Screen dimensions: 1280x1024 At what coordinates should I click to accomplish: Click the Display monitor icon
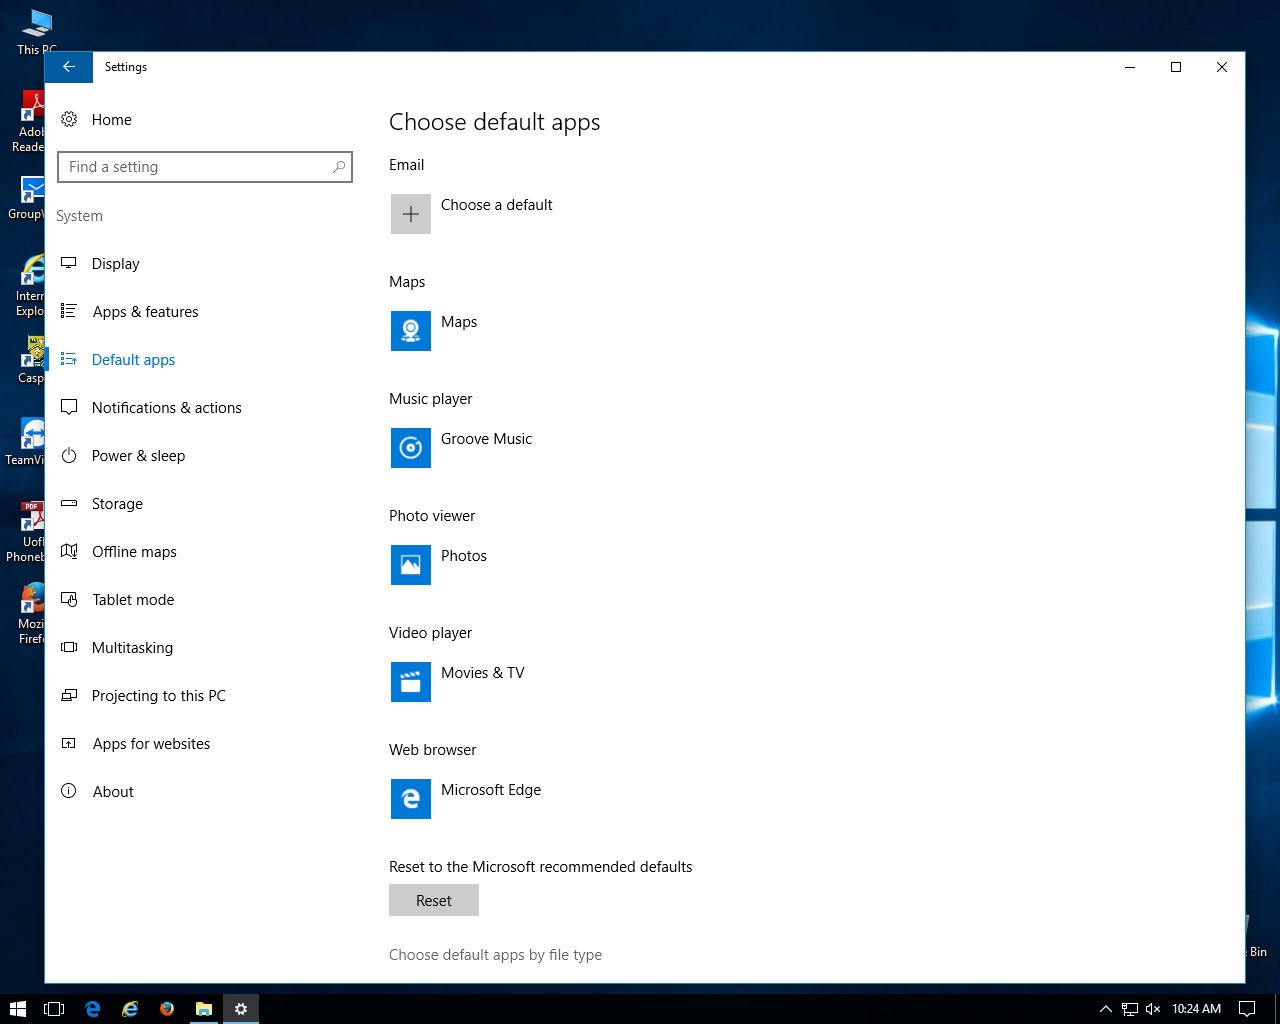[x=69, y=263]
